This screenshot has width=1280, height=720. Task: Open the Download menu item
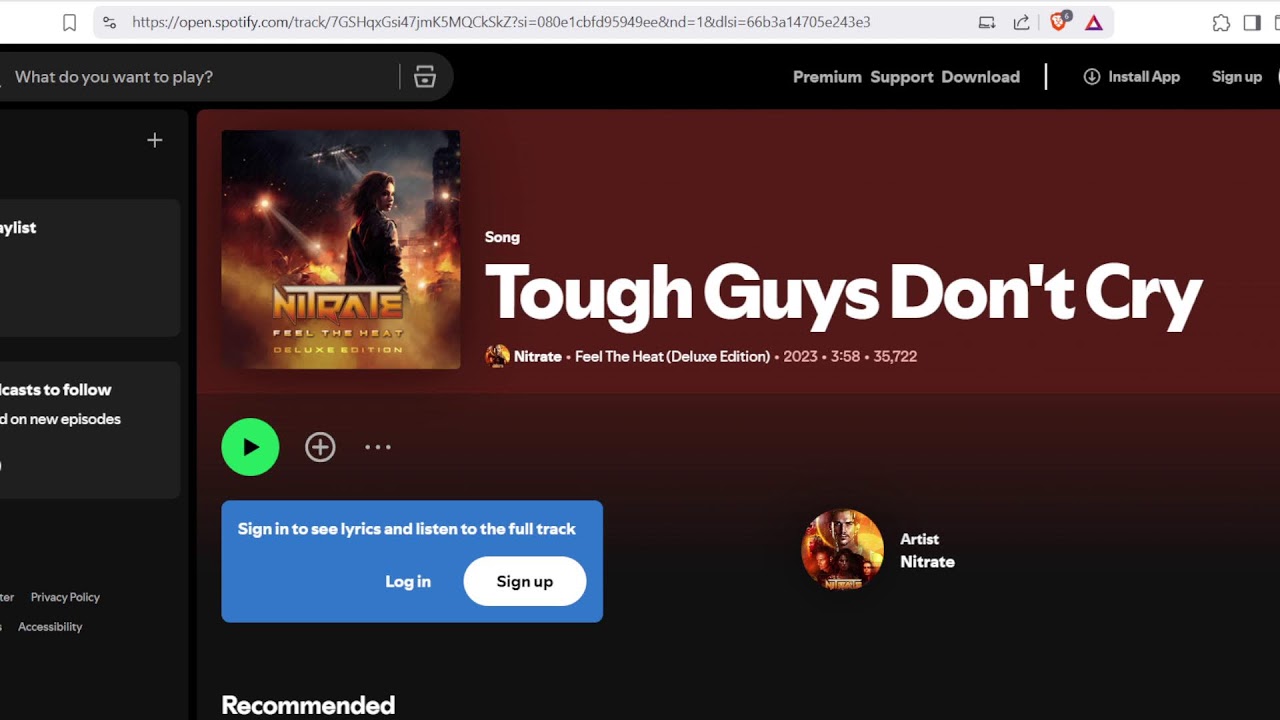[980, 77]
